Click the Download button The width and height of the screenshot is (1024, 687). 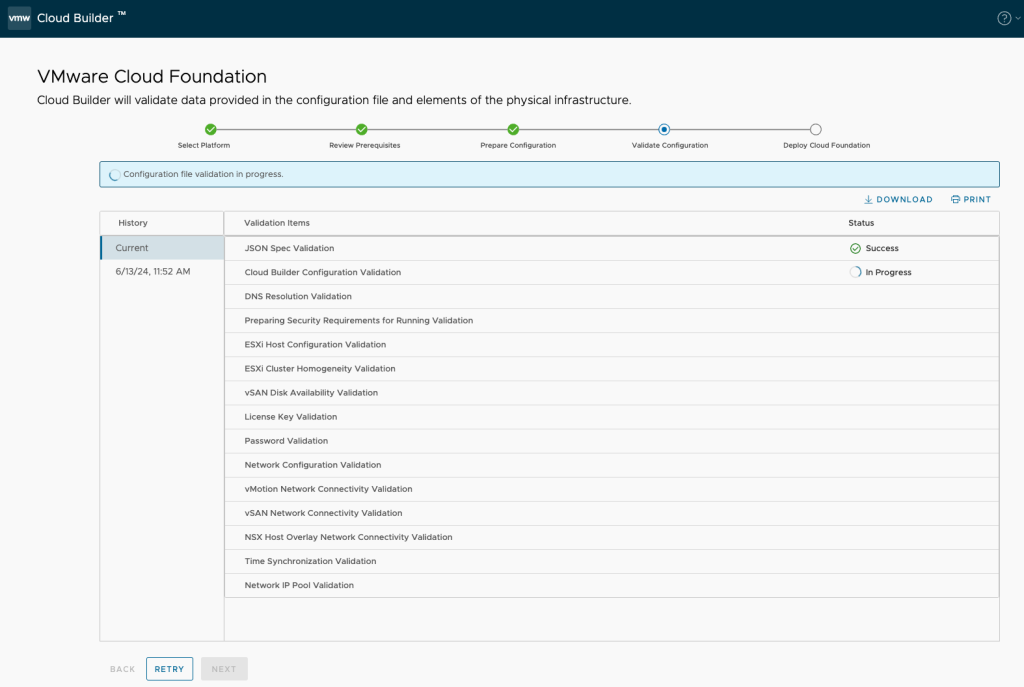pyautogui.click(x=899, y=199)
